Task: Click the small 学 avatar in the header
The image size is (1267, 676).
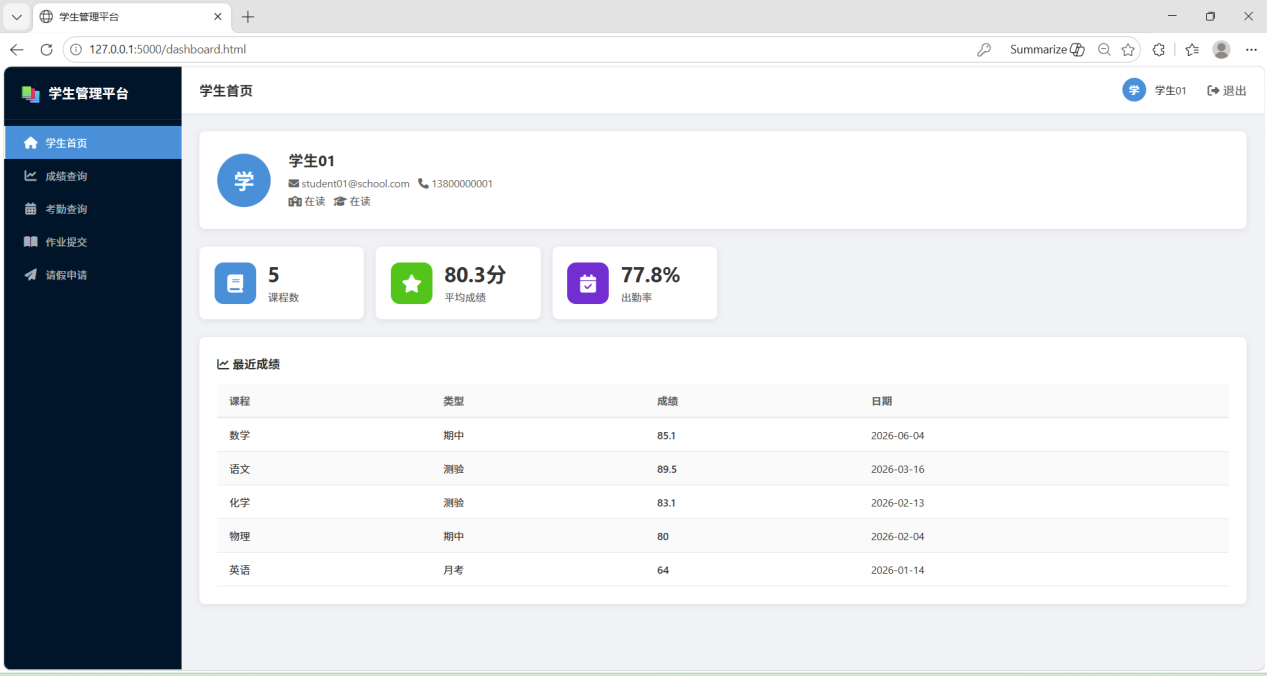Action: 1134,90
